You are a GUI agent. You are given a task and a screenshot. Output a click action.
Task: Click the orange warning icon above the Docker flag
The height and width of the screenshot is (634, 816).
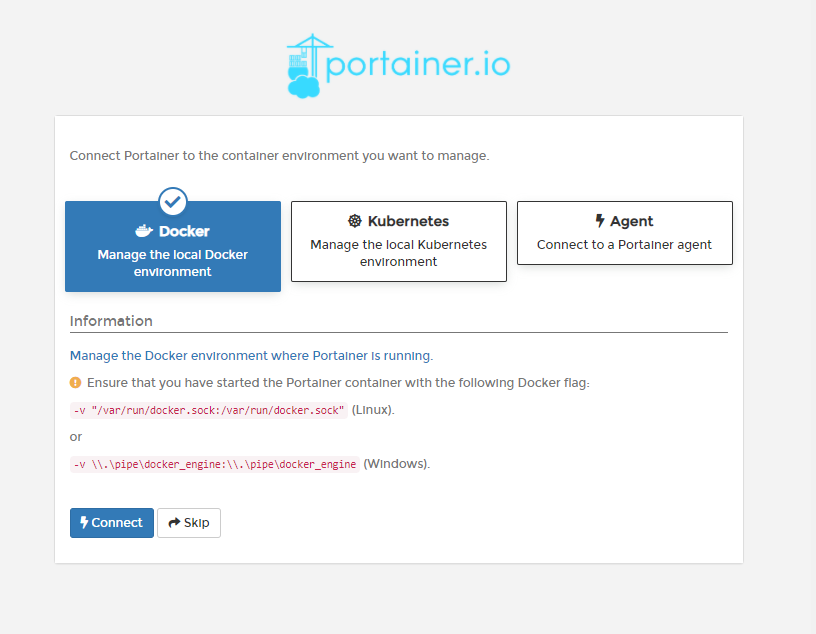click(74, 382)
